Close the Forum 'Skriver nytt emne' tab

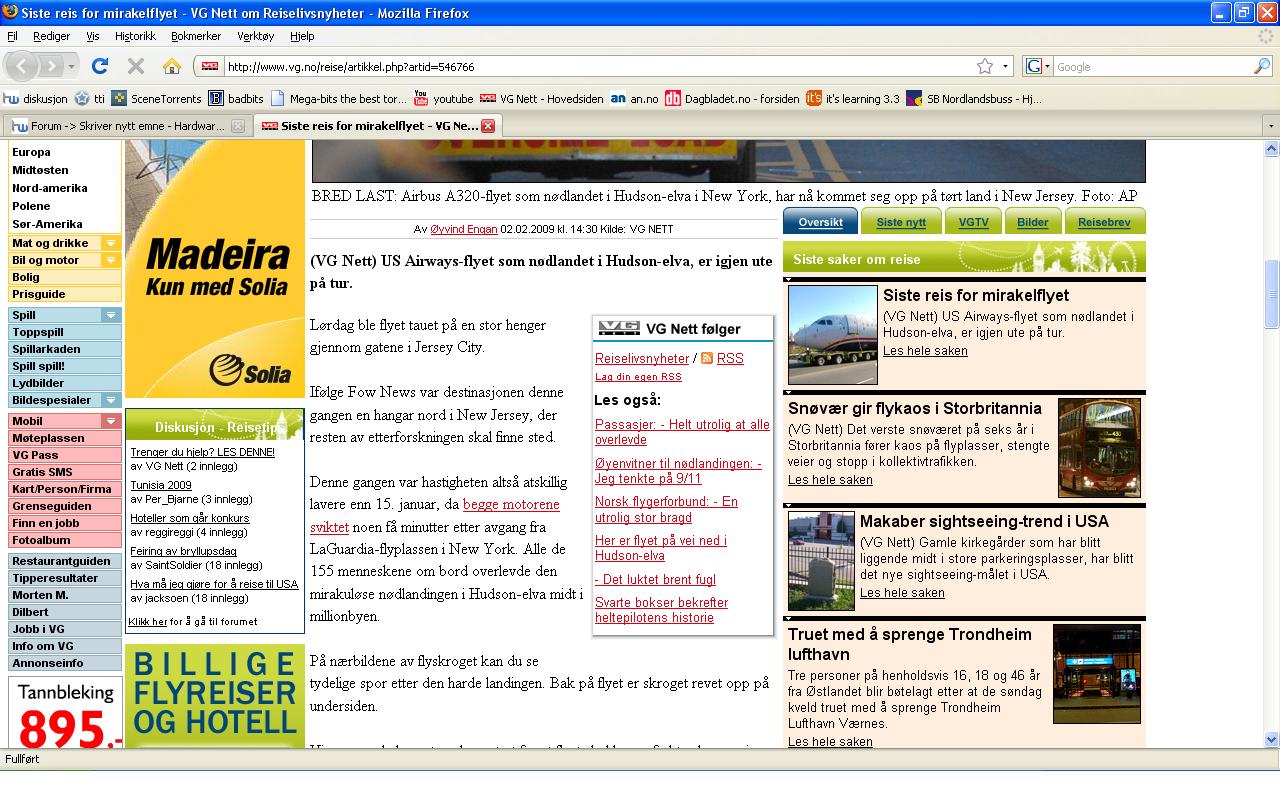click(x=237, y=126)
